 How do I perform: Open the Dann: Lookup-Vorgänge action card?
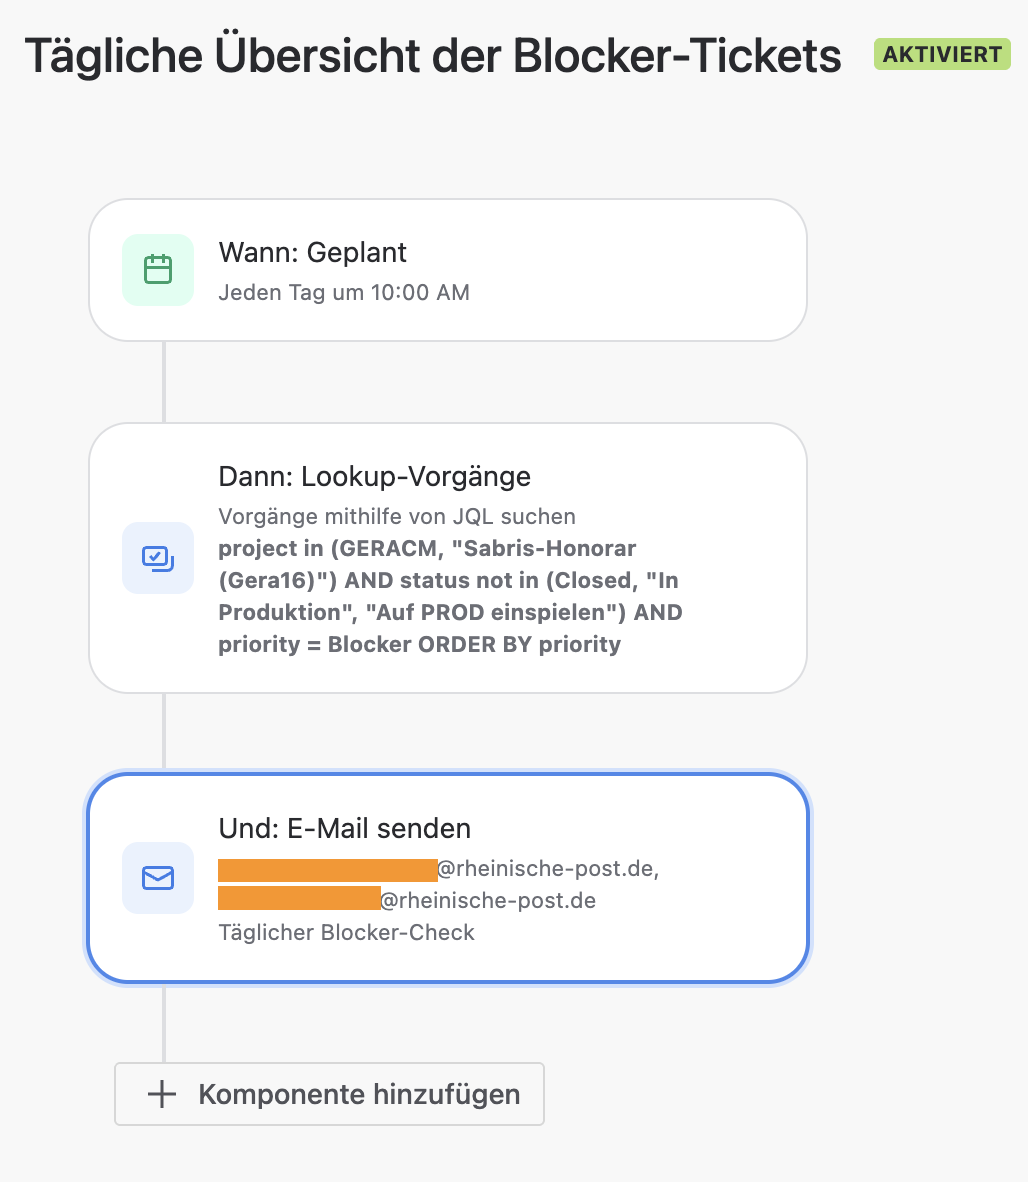tap(448, 558)
